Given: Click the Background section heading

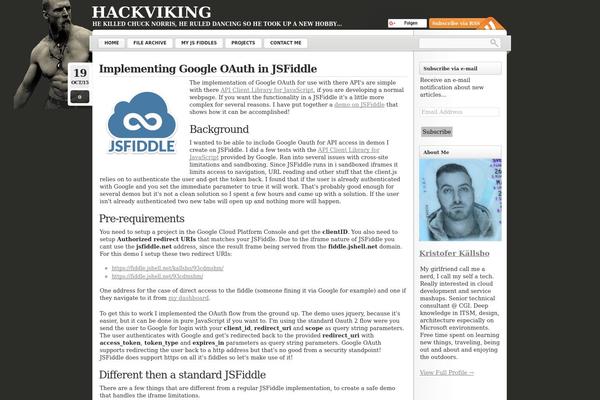Looking at the screenshot, I should 219,129.
